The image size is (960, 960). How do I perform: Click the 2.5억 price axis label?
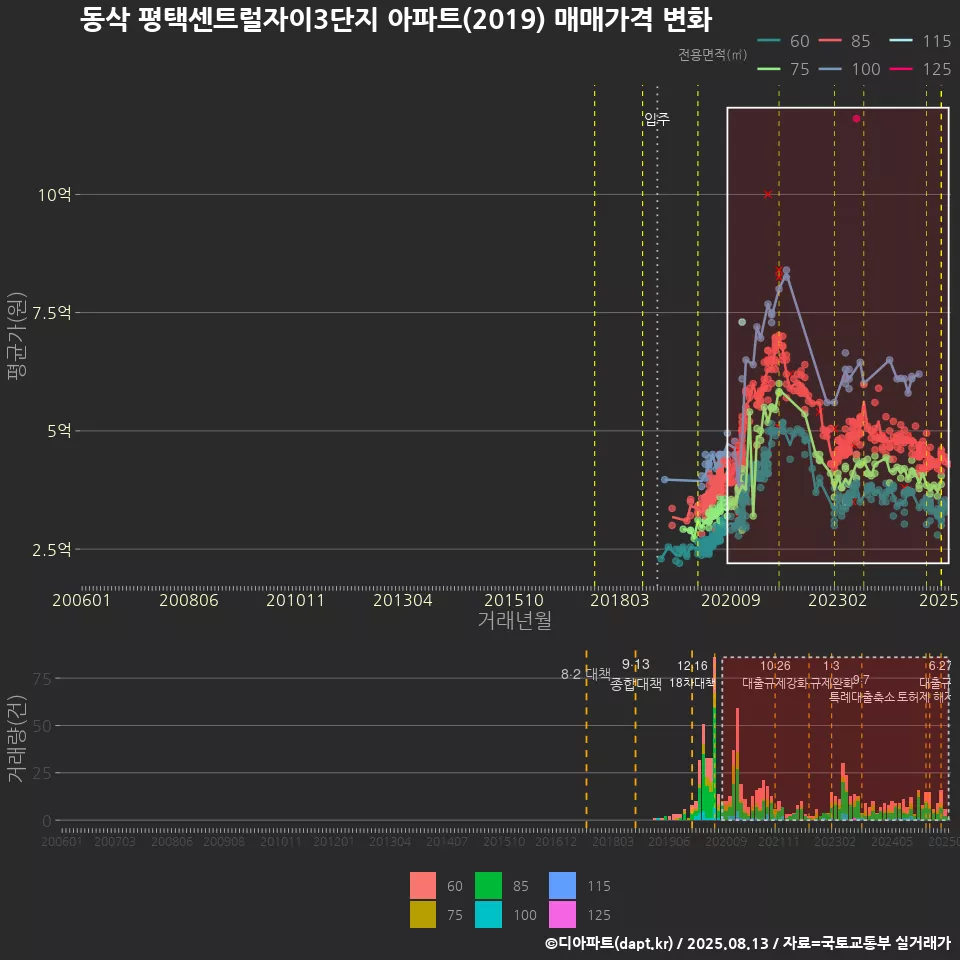[51, 550]
